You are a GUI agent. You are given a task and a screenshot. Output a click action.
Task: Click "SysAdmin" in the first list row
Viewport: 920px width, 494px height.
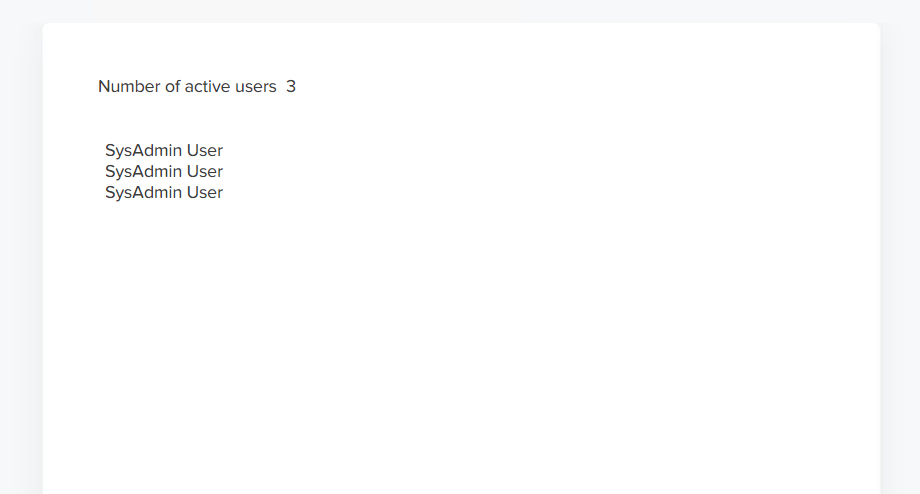(x=144, y=151)
